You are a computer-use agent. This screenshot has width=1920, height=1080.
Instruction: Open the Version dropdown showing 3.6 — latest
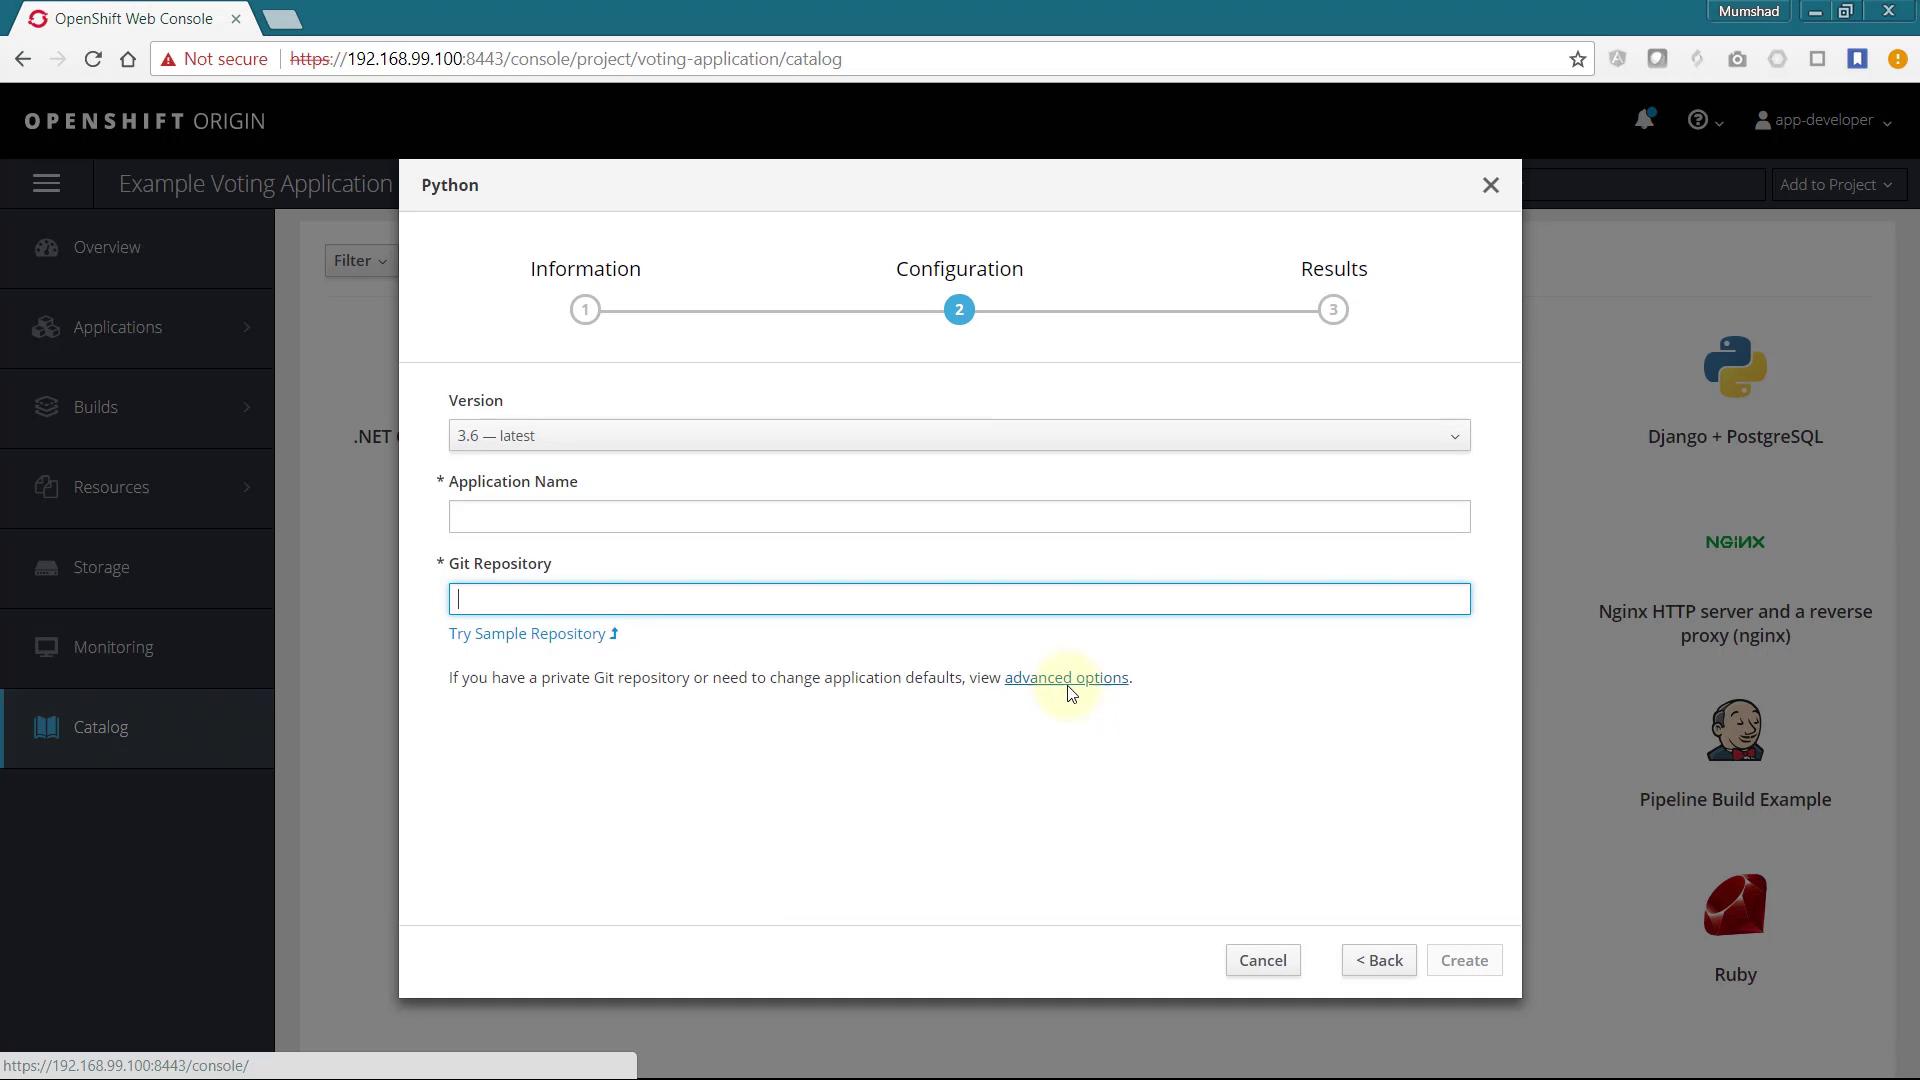pyautogui.click(x=959, y=436)
